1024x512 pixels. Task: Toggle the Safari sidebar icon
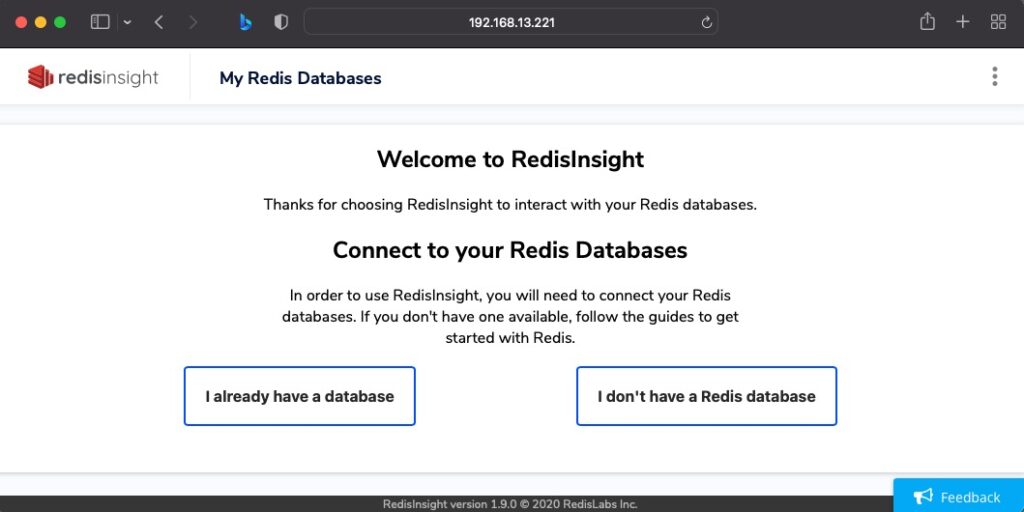click(x=100, y=22)
